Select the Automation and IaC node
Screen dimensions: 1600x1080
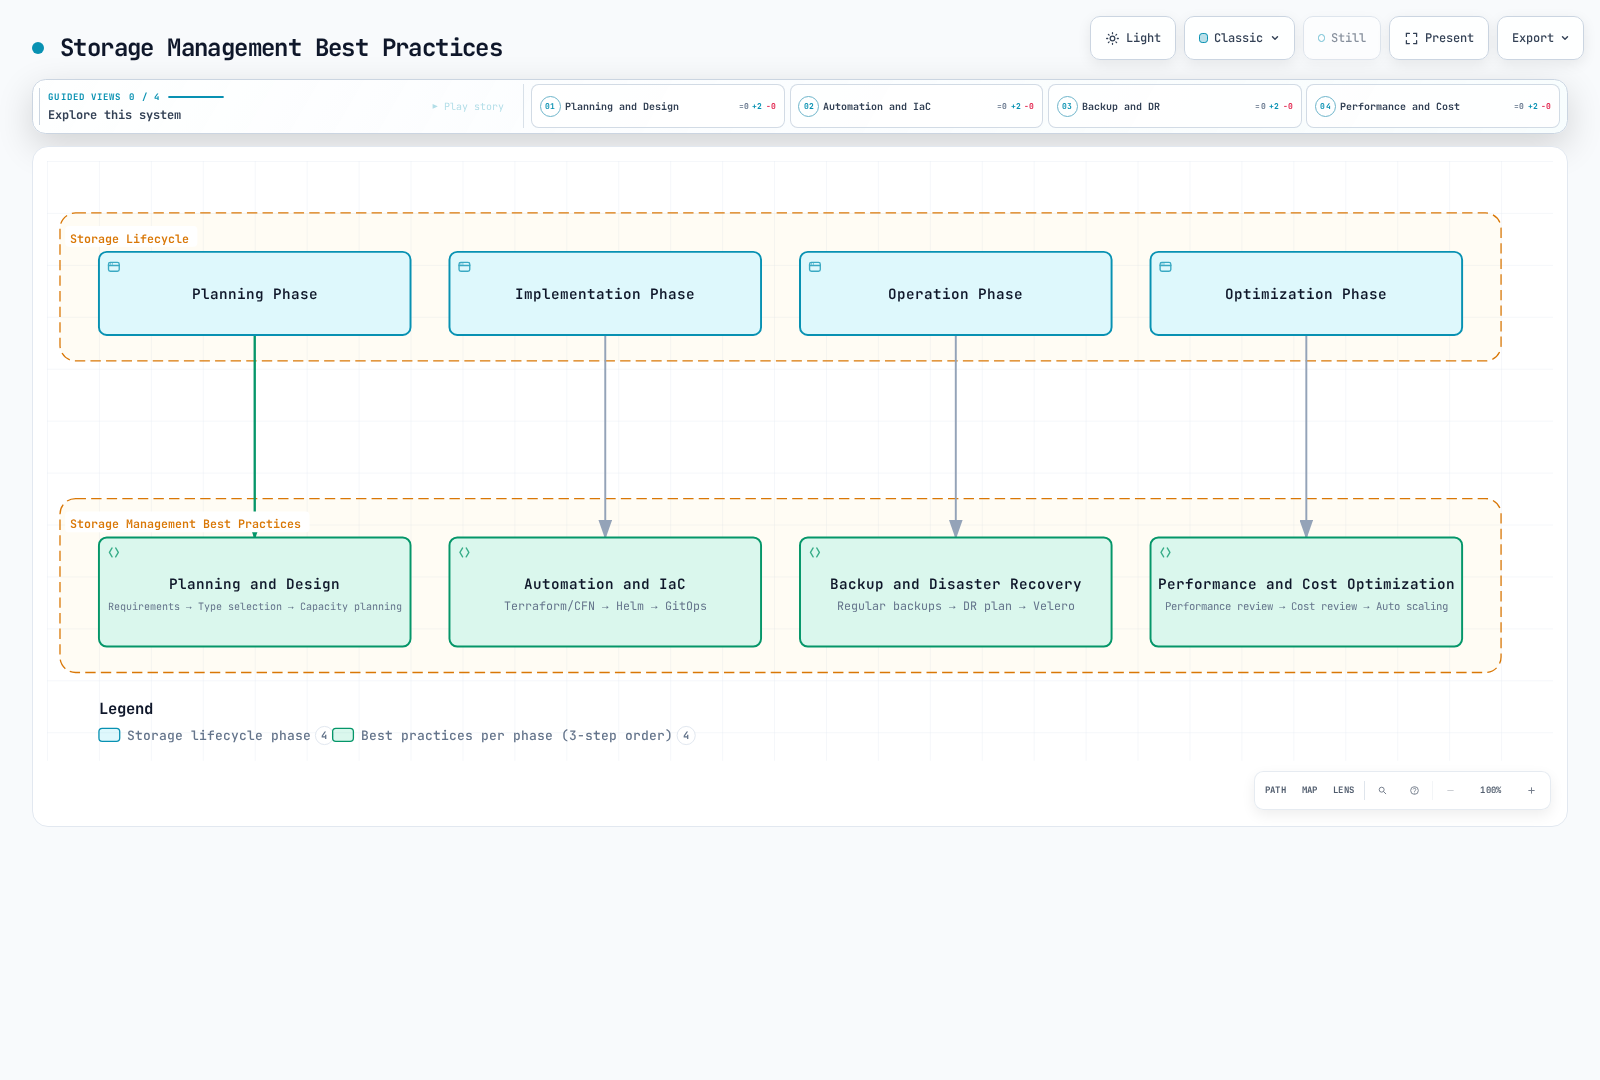605,592
